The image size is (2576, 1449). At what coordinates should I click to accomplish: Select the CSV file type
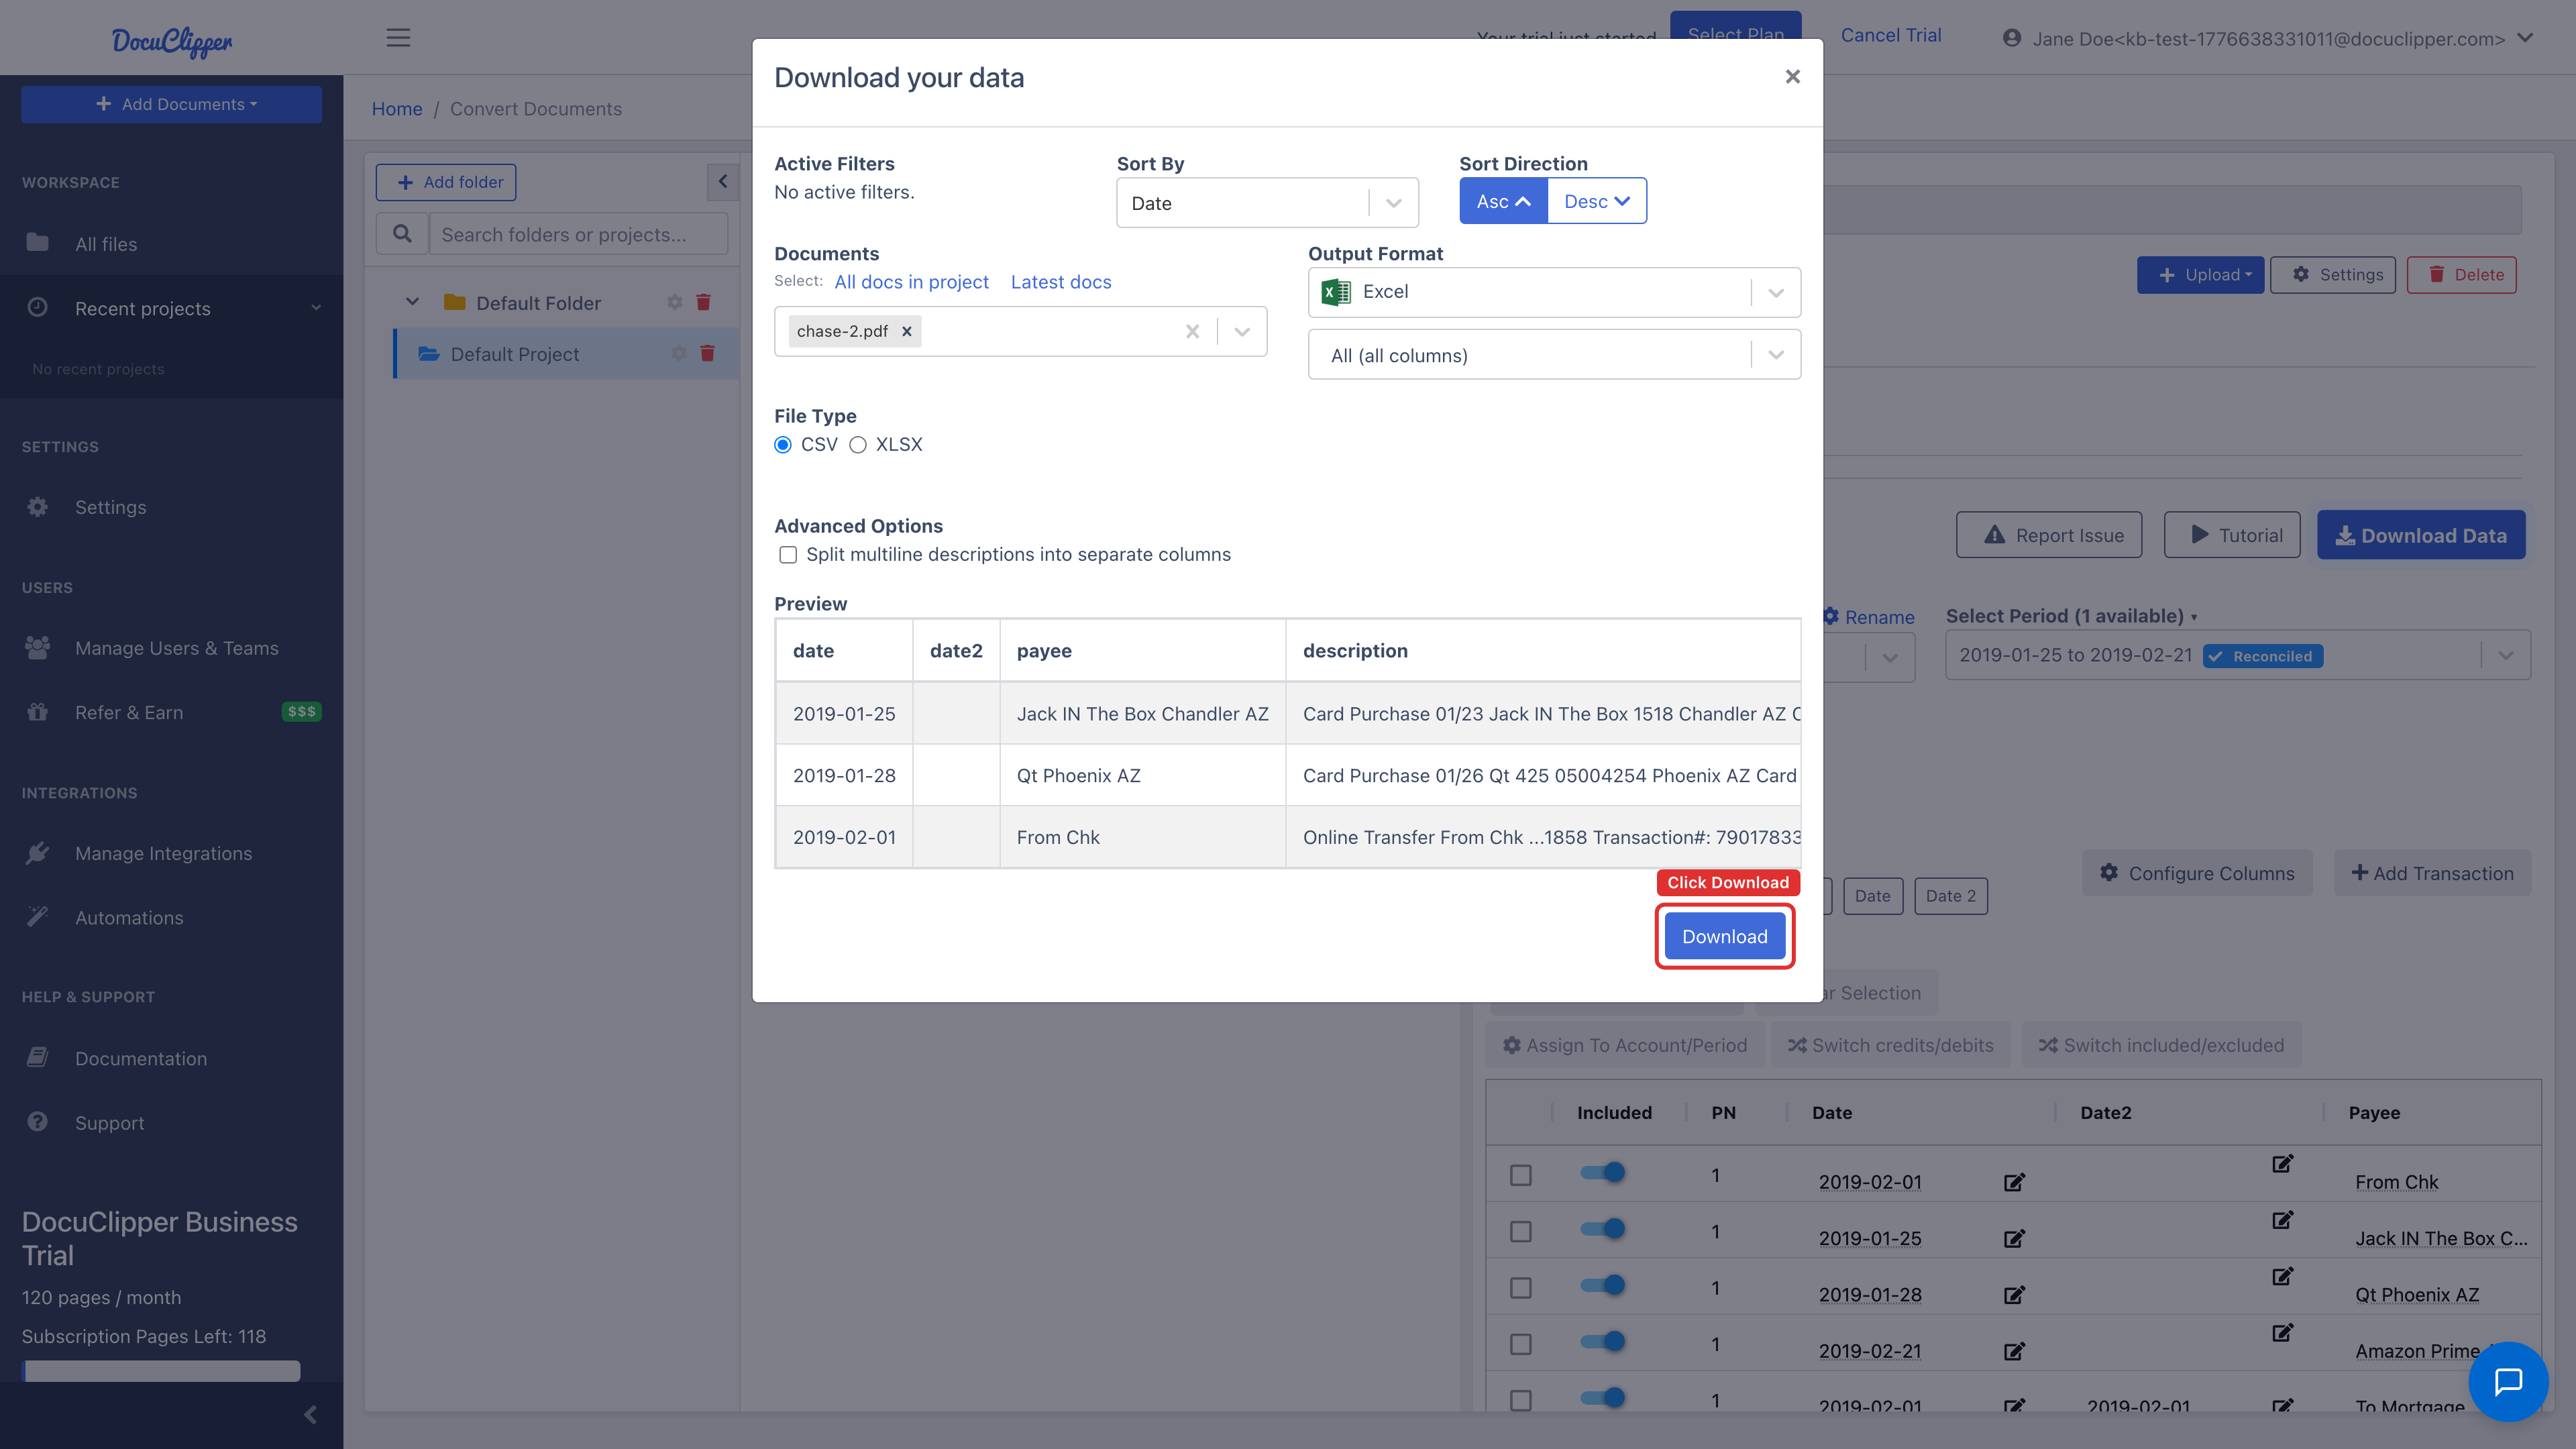[x=783, y=445]
